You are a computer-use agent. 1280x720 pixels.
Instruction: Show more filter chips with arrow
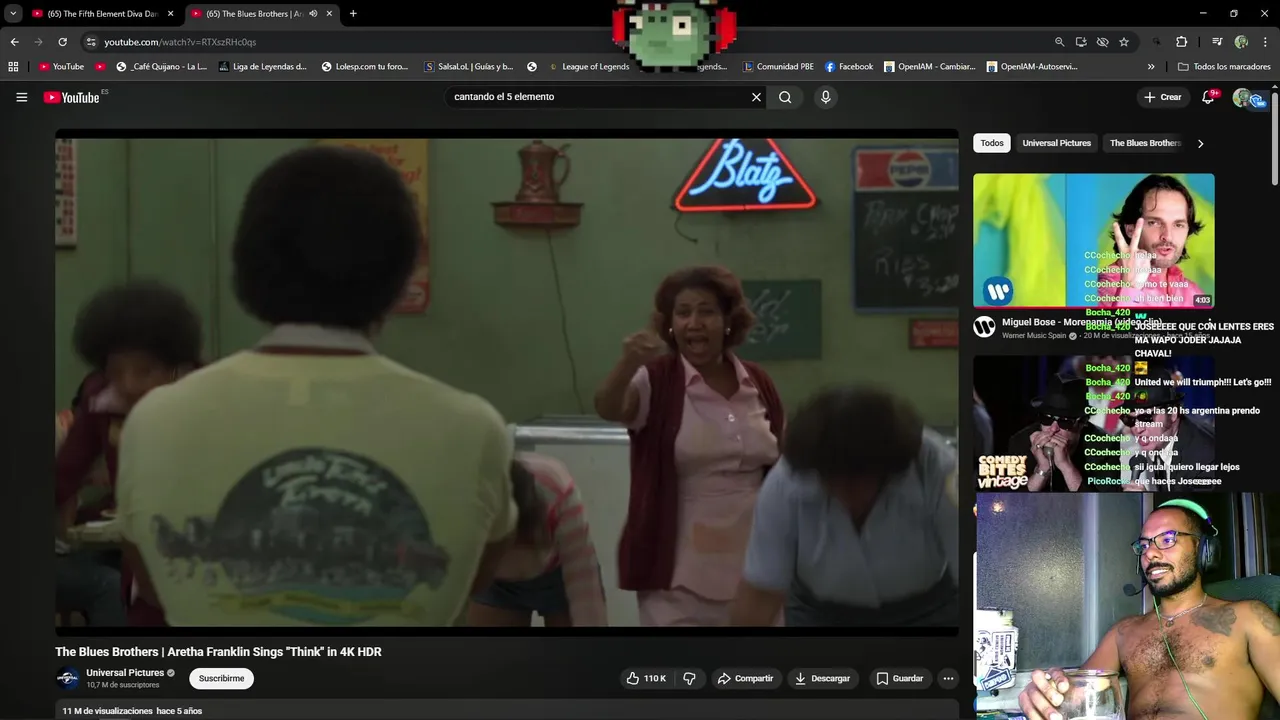pos(1200,143)
